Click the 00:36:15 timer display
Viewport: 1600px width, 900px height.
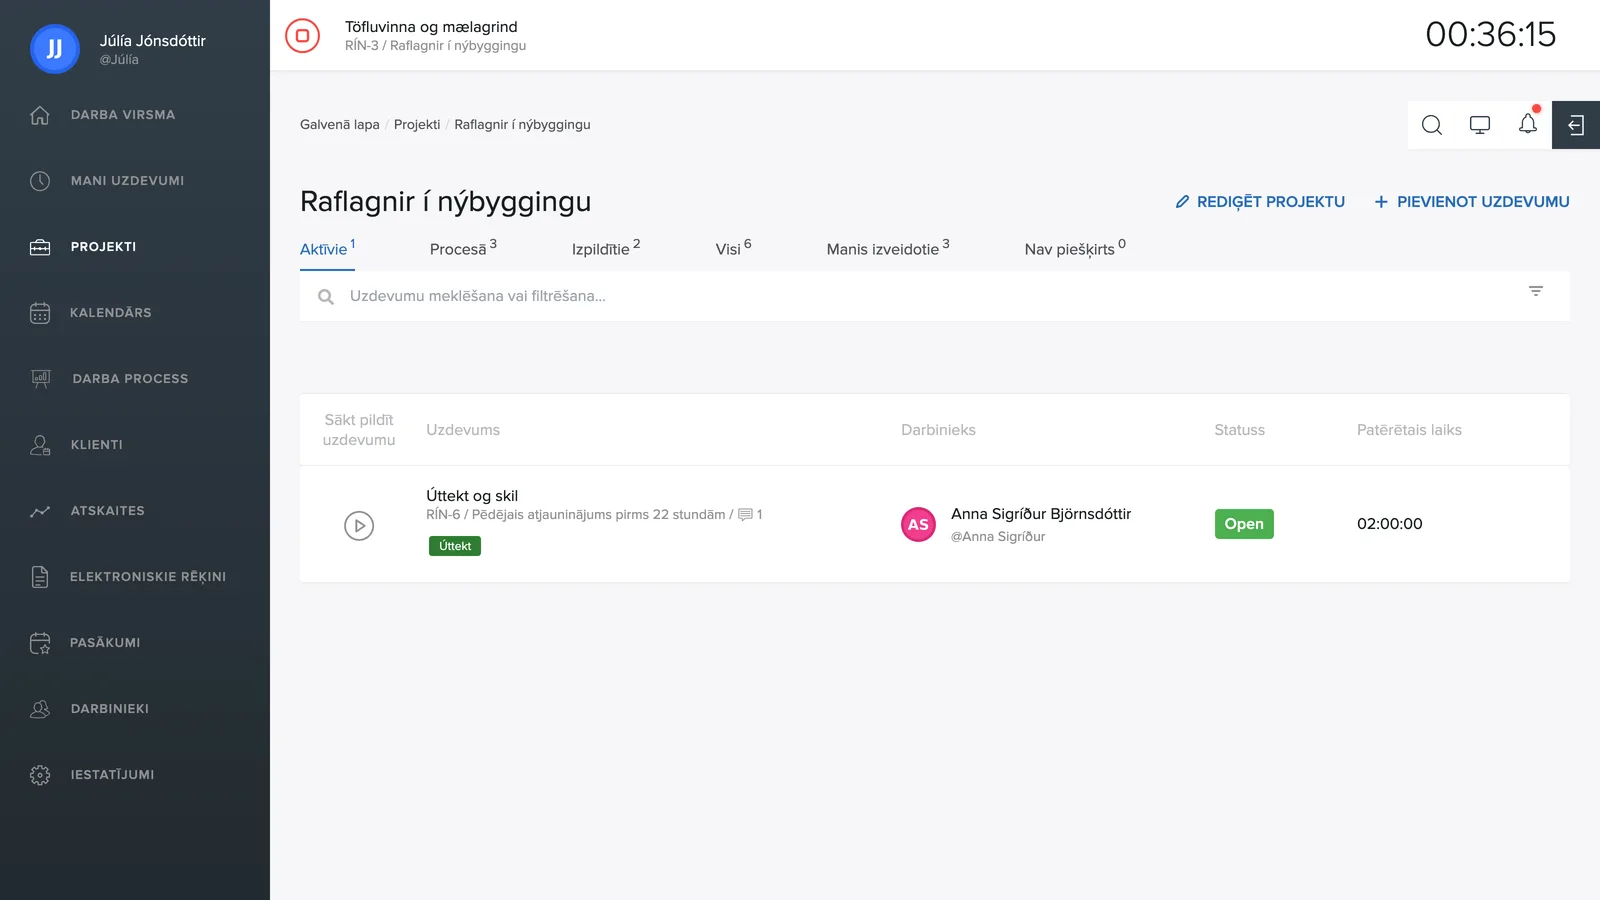(1490, 35)
